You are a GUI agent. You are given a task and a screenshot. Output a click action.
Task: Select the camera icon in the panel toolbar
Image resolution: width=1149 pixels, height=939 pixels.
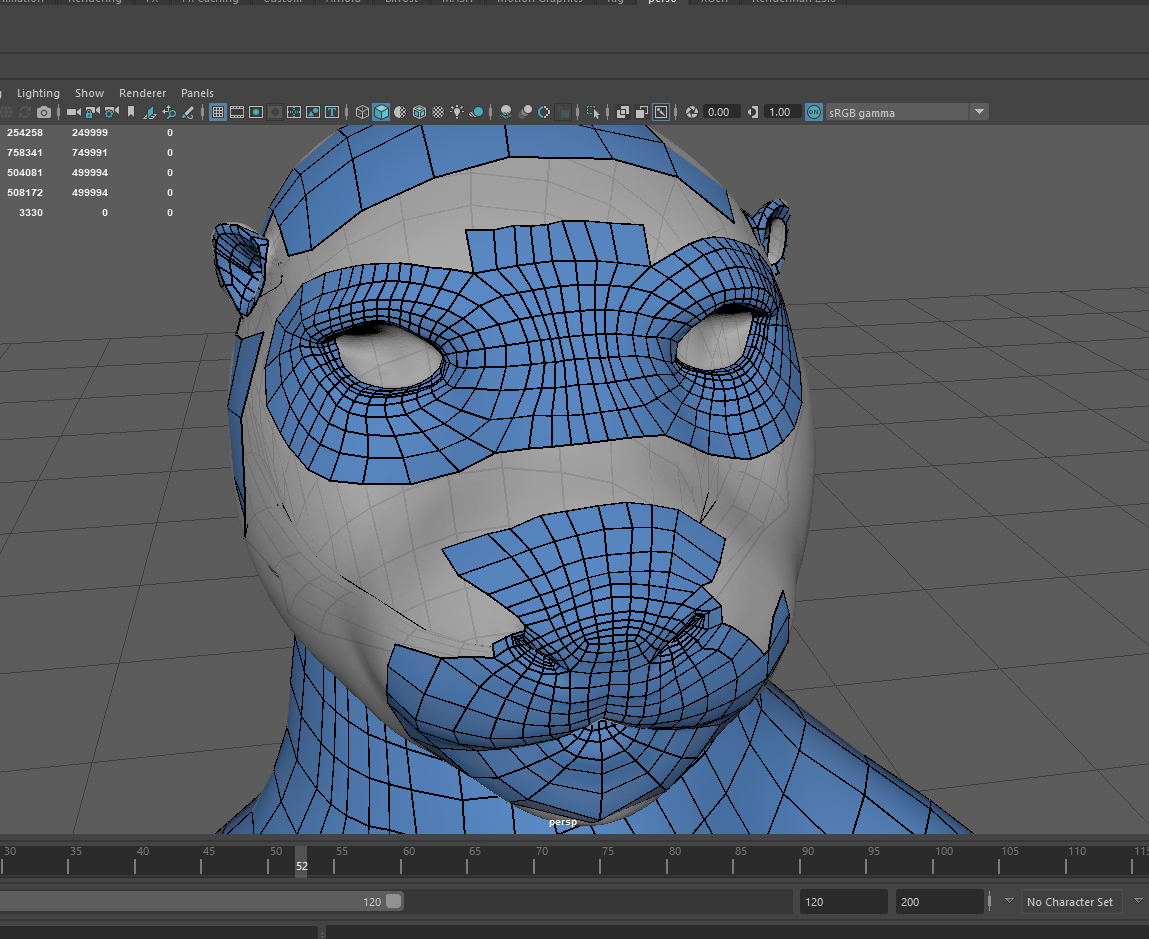tap(73, 113)
